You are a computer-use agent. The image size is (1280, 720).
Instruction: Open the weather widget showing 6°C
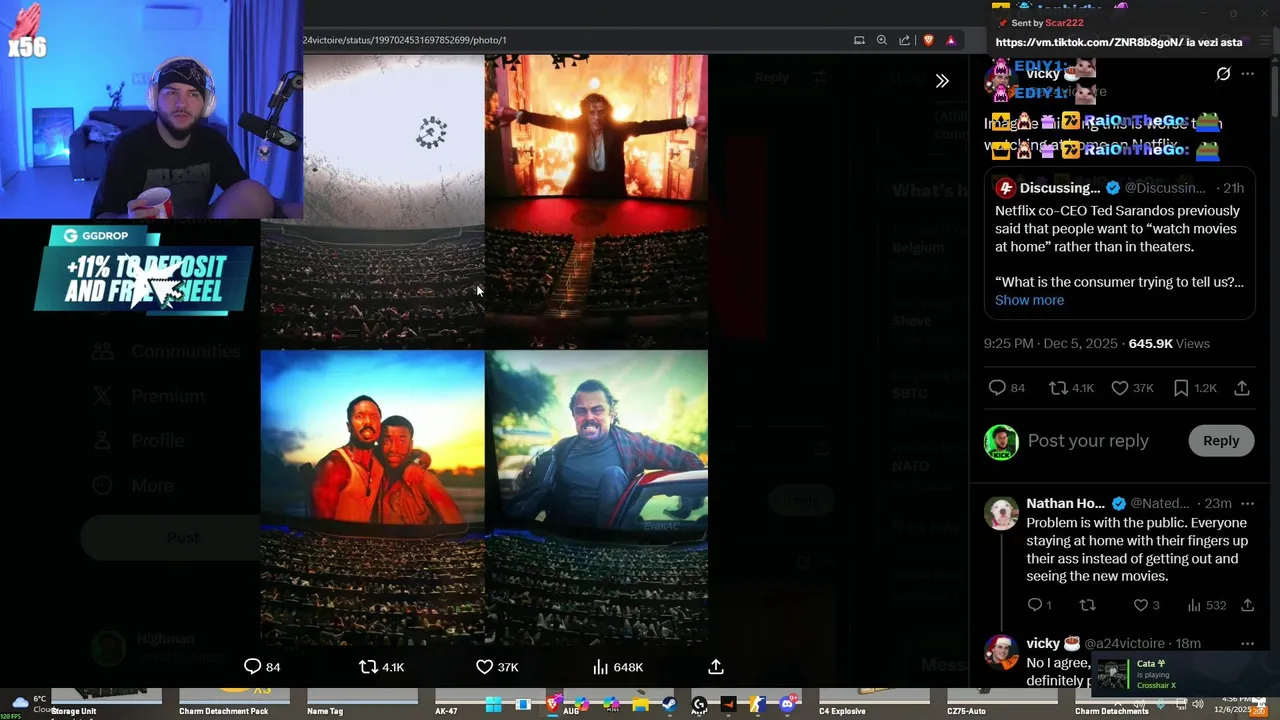pos(30,704)
